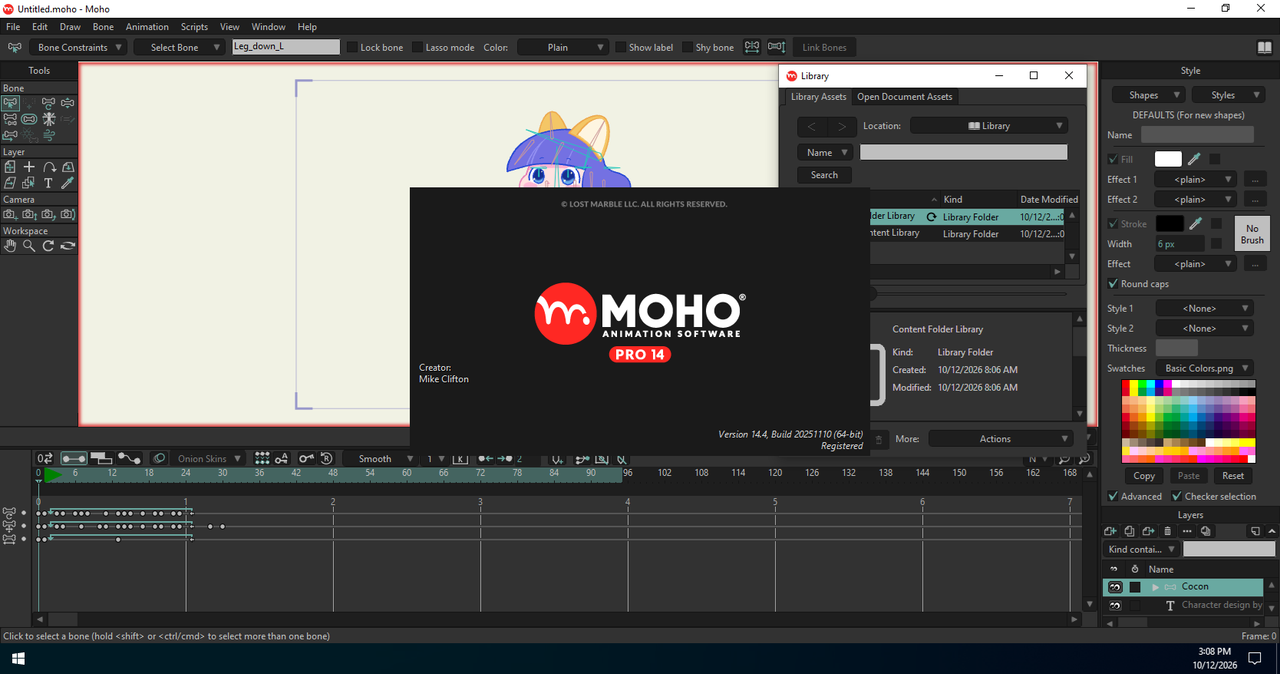Open the Shapes button in Style panel
Viewport: 1280px width, 674px height.
[1148, 95]
